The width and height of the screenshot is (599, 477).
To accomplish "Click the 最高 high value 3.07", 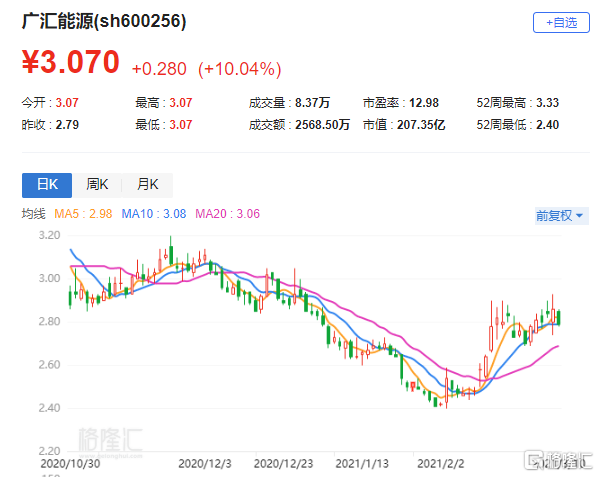I will [x=181, y=103].
